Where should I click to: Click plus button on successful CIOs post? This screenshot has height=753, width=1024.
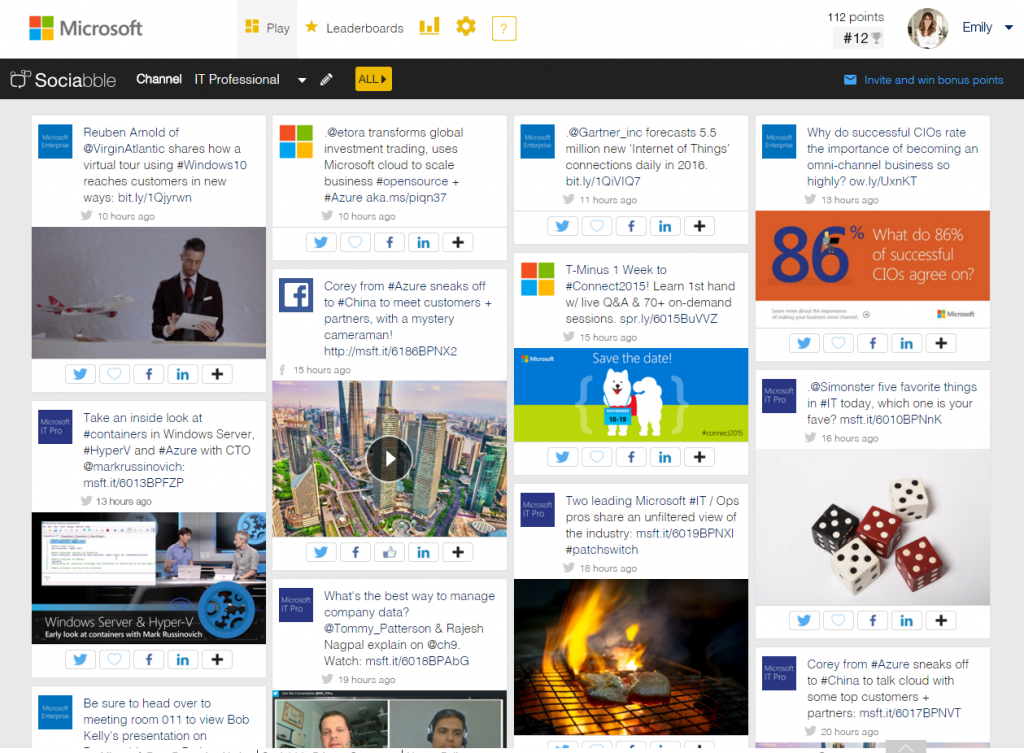pyautogui.click(x=941, y=343)
